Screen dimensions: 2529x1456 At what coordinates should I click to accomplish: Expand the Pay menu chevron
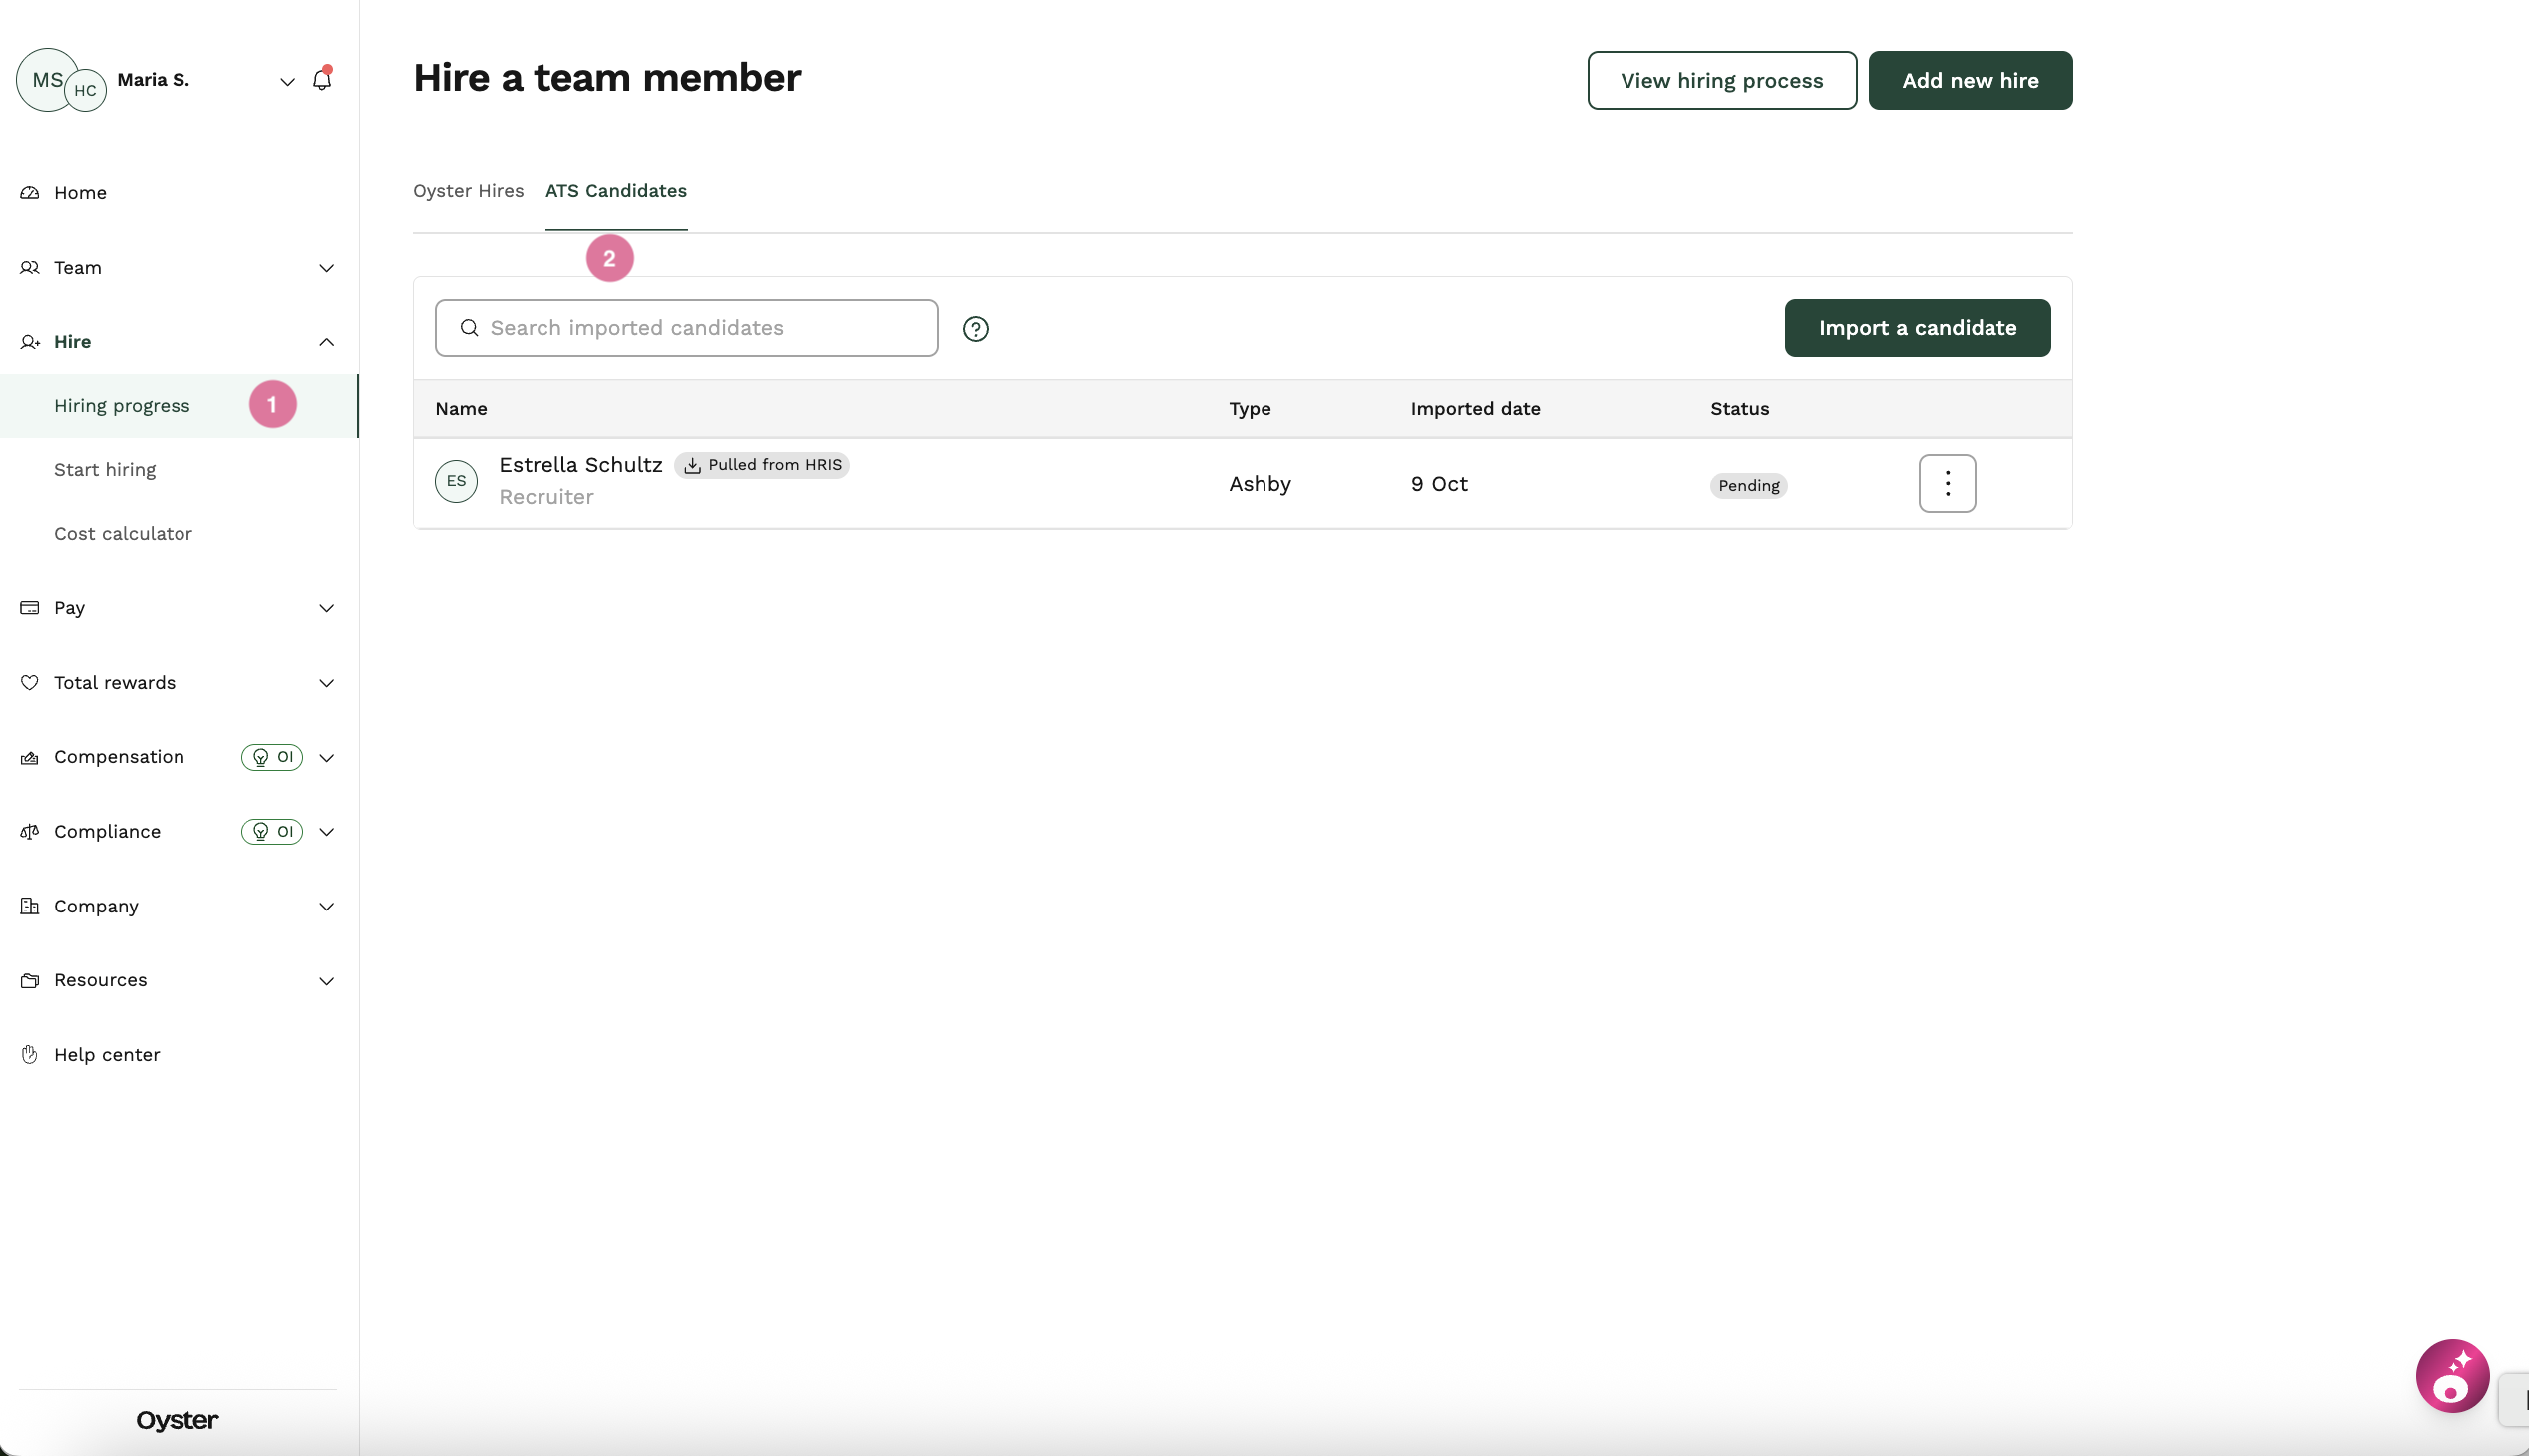pyautogui.click(x=327, y=608)
